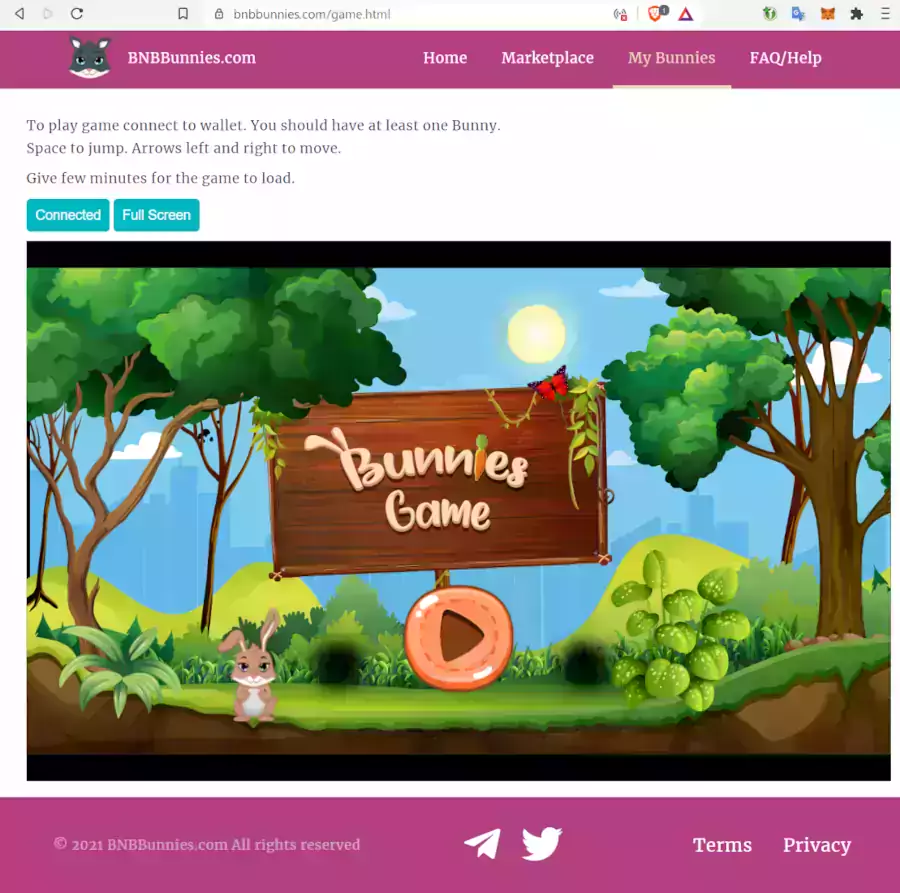Click the browser forward arrow
Screen dimensions: 900x893
coord(48,13)
